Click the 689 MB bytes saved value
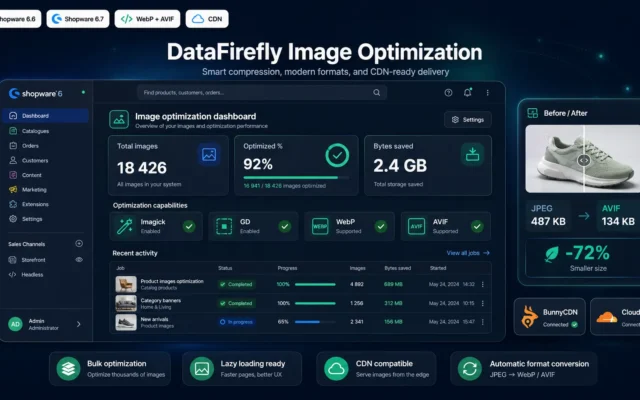Screen dimensions: 640x400 coord(393,284)
